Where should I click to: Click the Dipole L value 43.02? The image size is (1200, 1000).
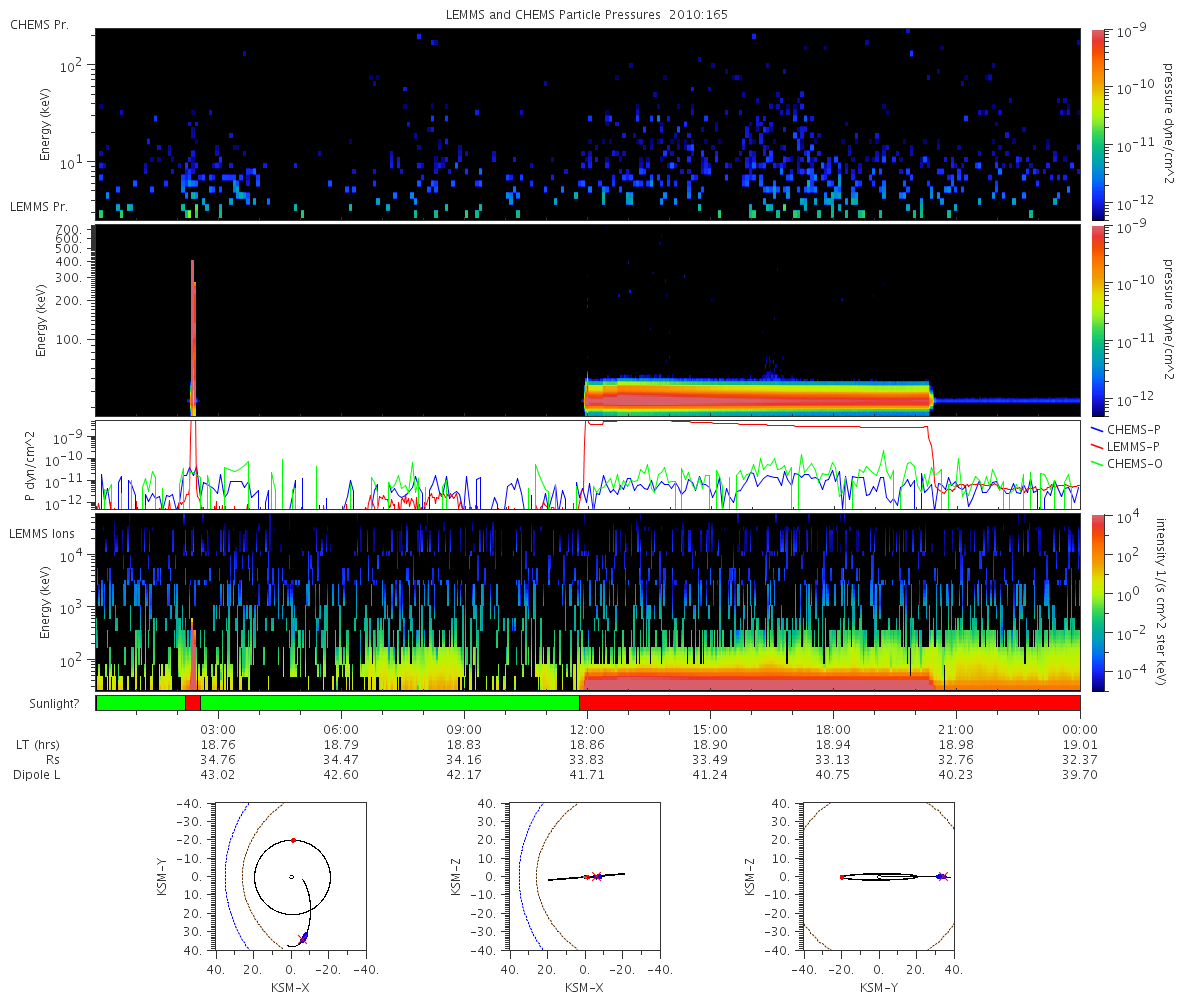[218, 775]
